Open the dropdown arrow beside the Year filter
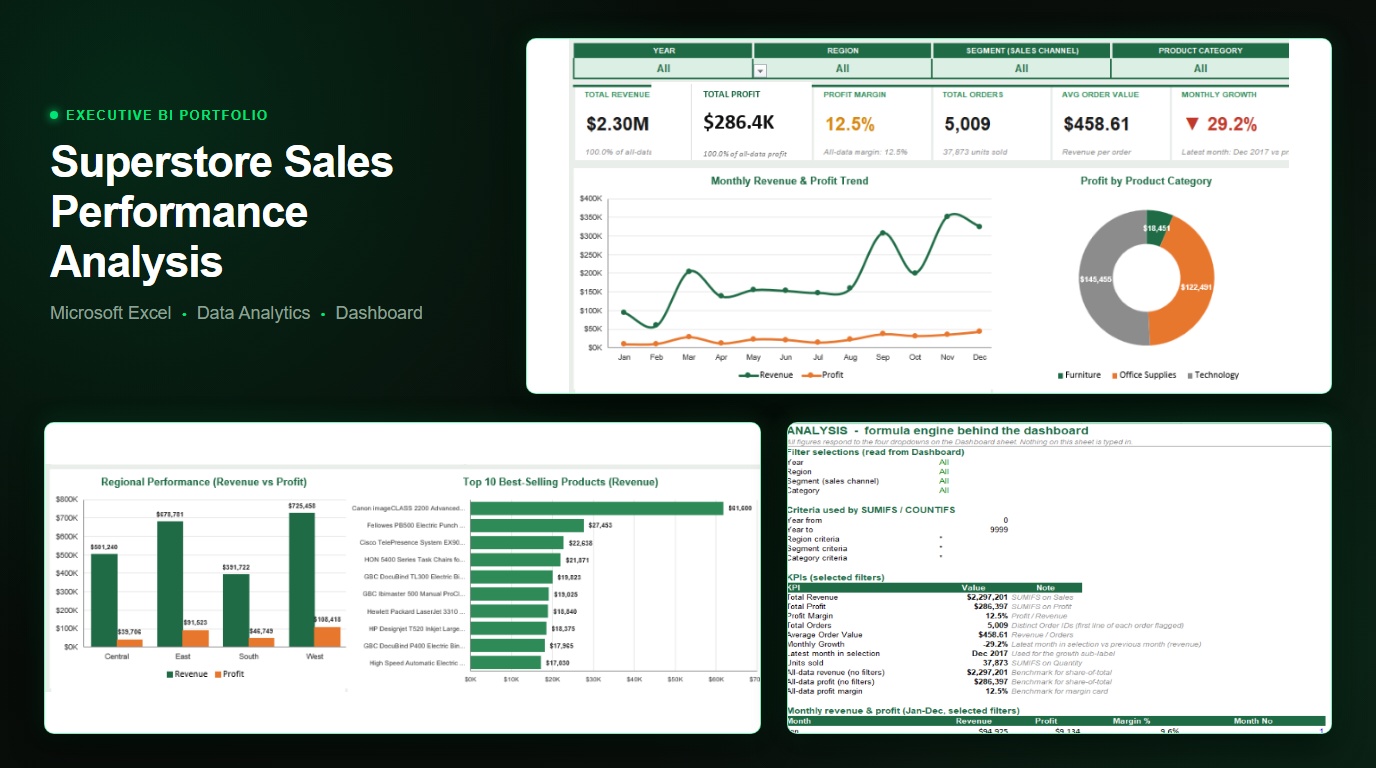 click(760, 70)
